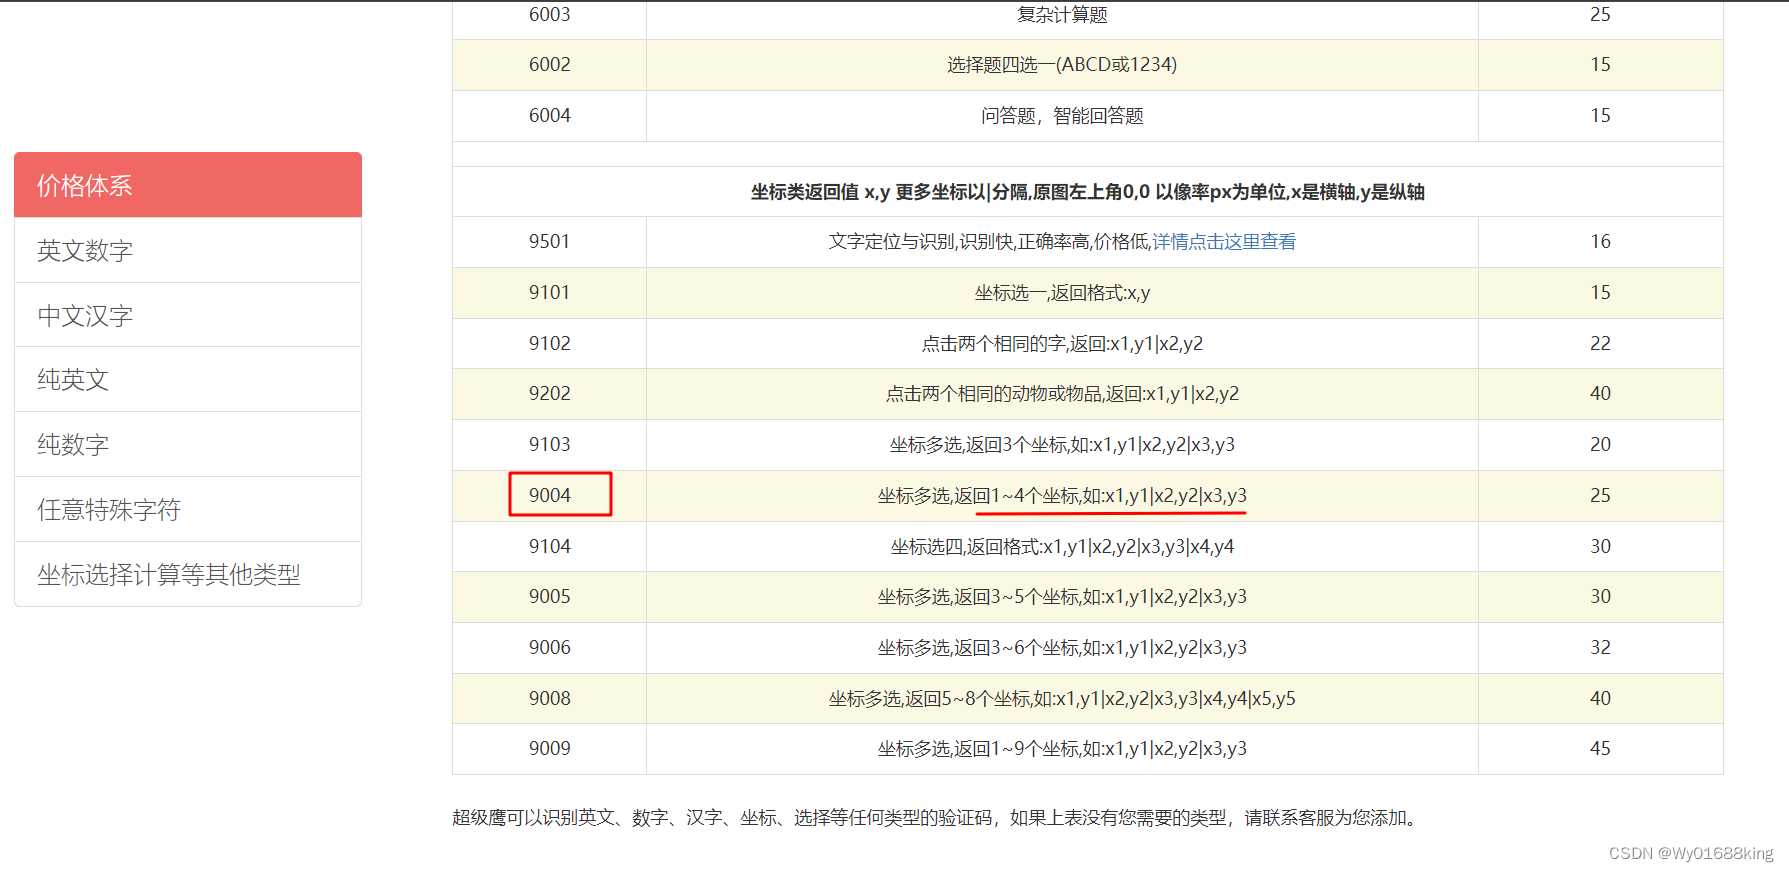Click the 9004 code cell
Screen dimensions: 1789x872
point(550,496)
